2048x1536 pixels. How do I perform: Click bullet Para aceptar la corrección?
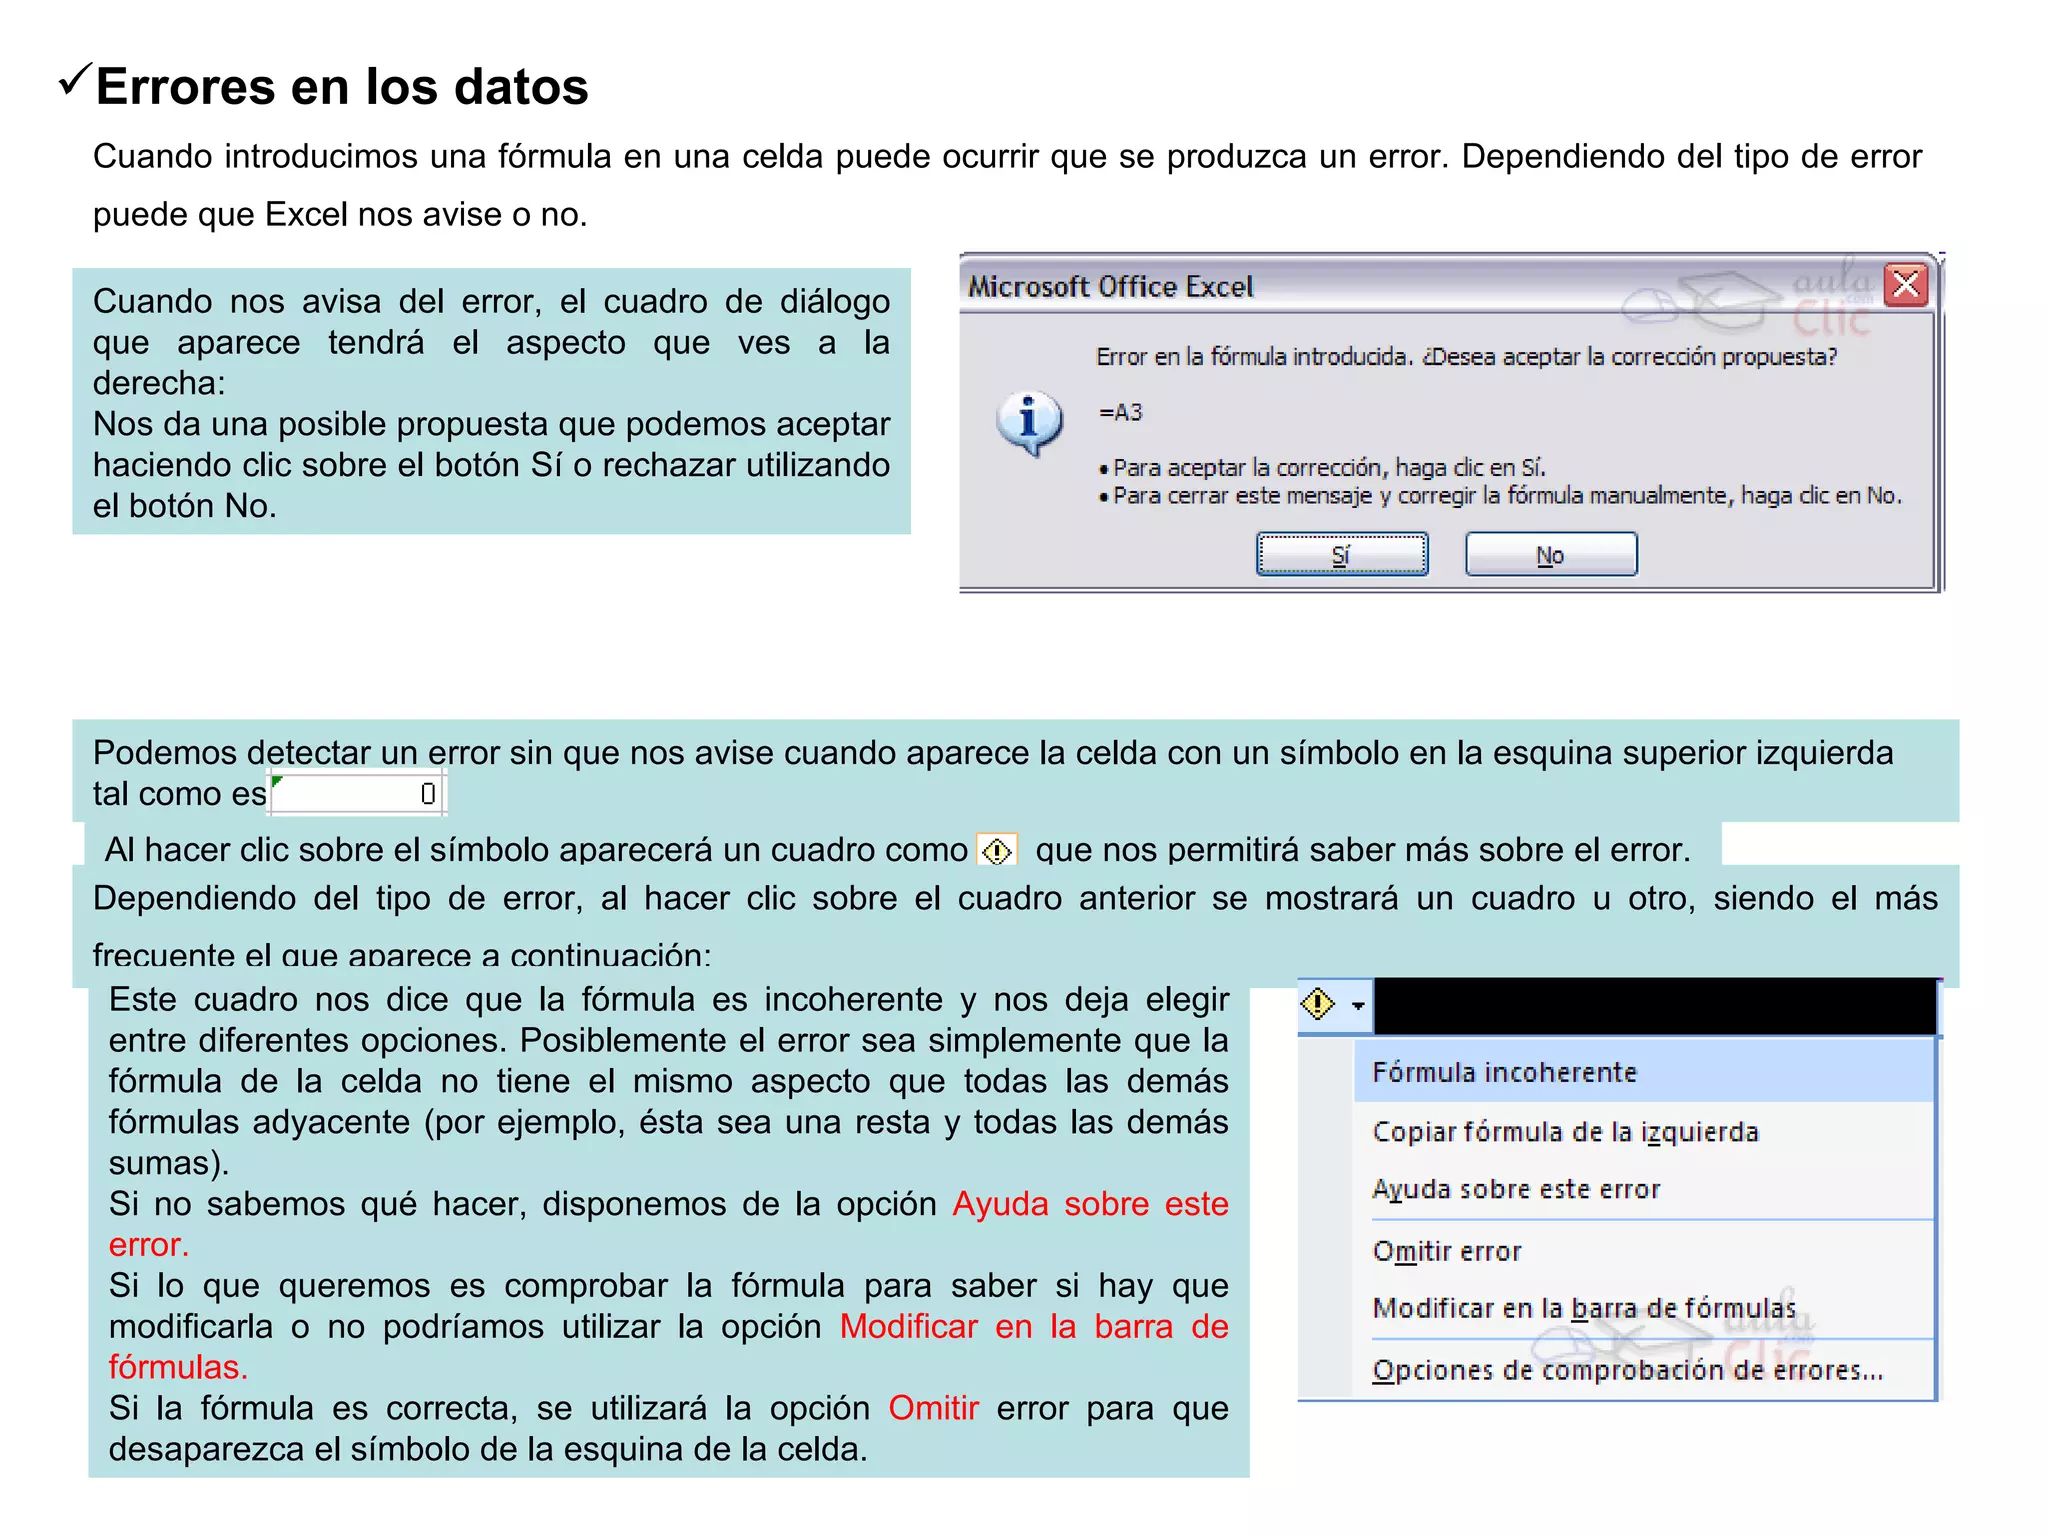coord(1322,467)
